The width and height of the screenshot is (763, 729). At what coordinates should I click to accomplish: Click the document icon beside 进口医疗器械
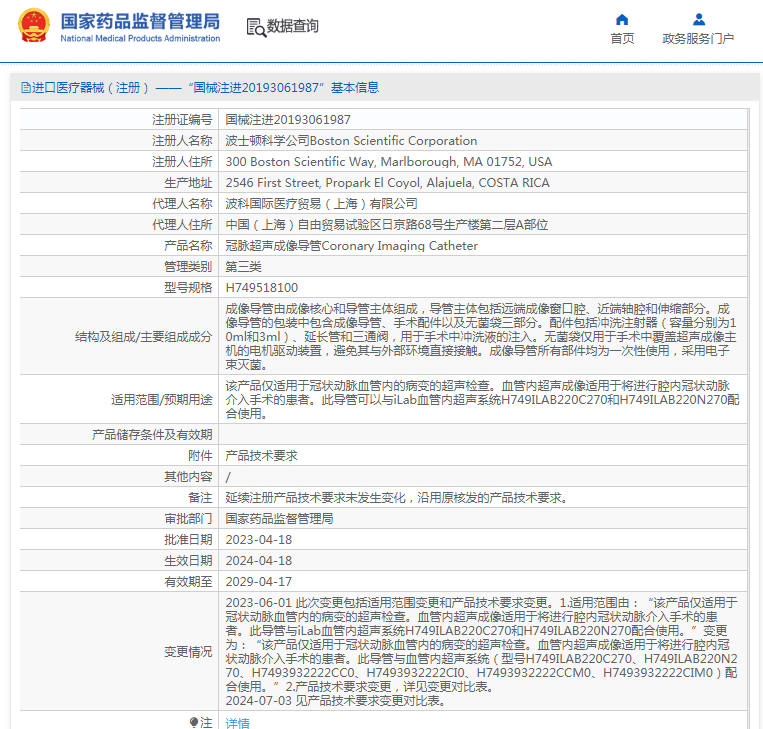click(x=25, y=88)
